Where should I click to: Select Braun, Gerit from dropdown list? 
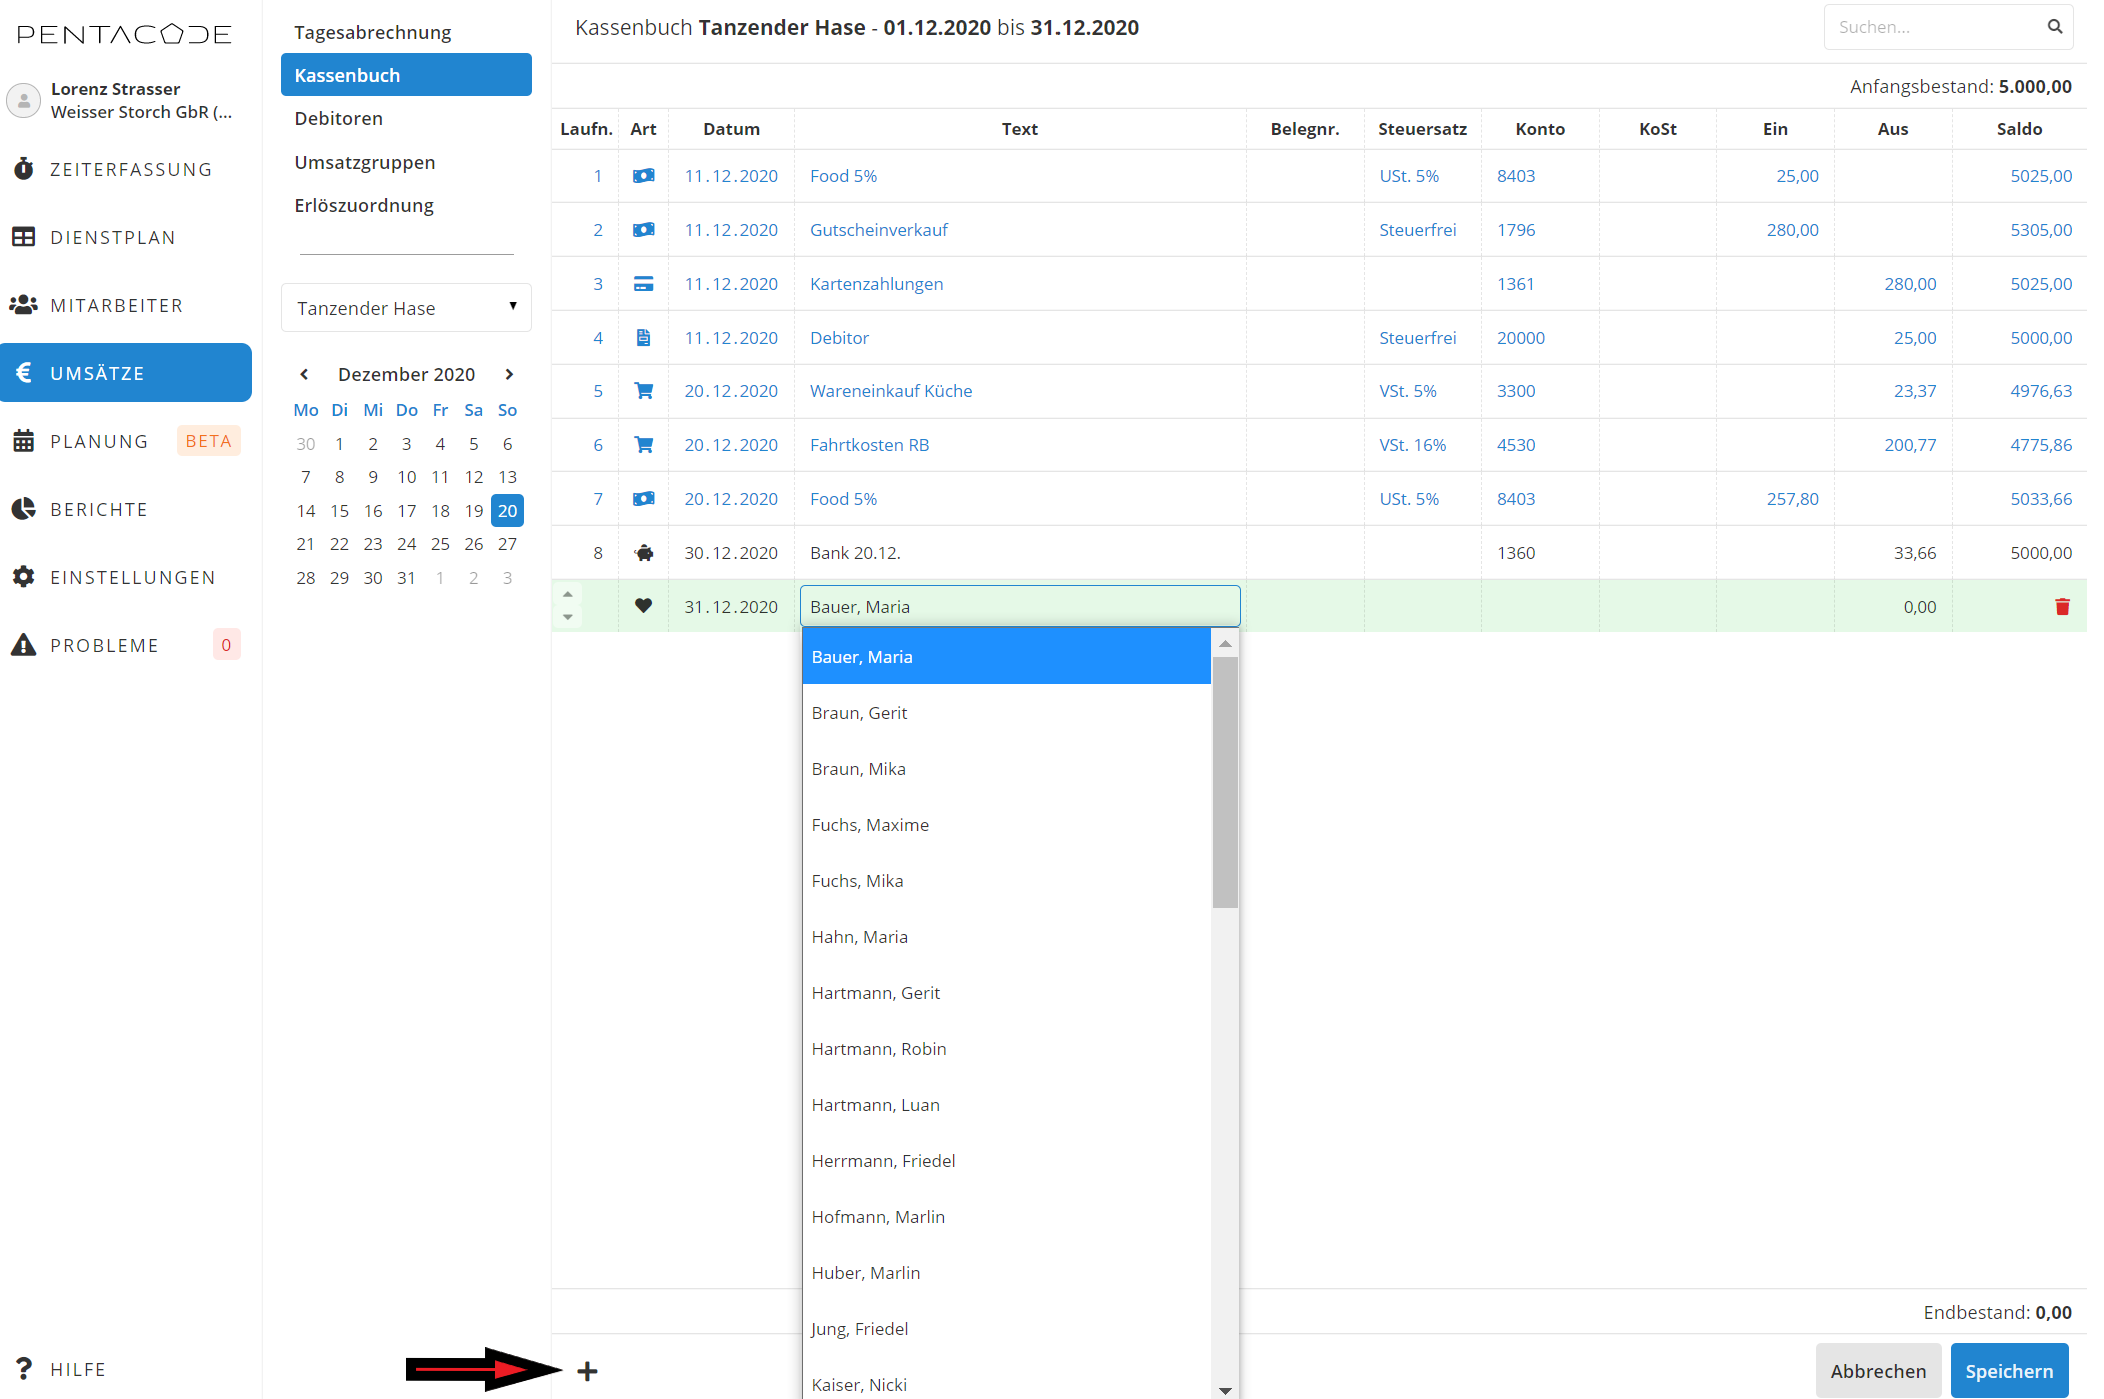860,713
